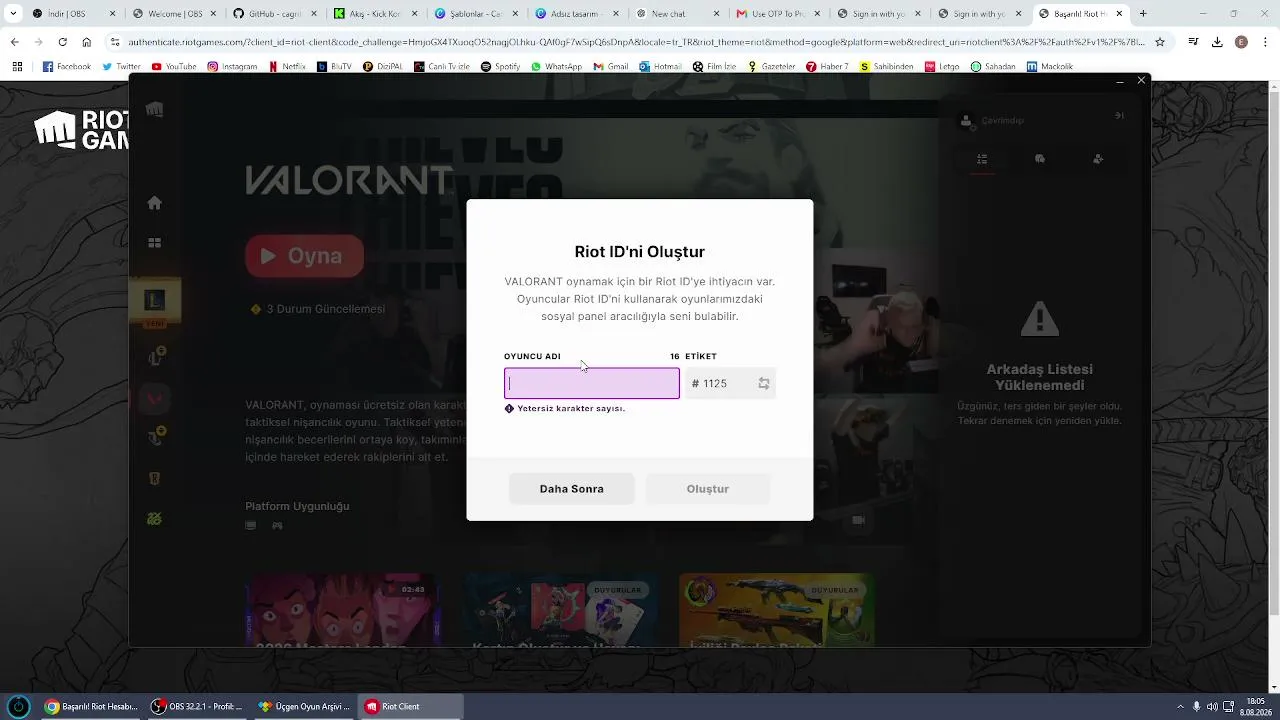This screenshot has height=720, width=1280.
Task: Open the Home icon in Riot Client sidebar
Action: pyautogui.click(x=154, y=203)
